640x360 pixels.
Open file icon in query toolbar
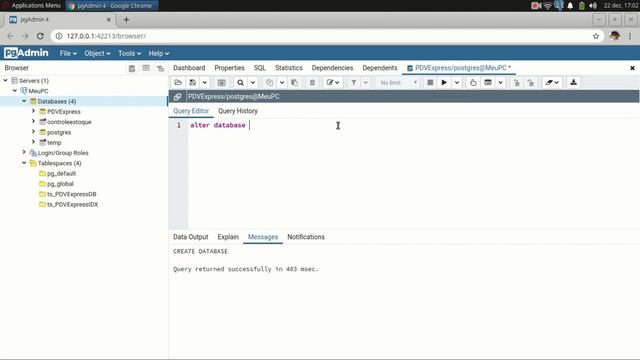[x=178, y=82]
